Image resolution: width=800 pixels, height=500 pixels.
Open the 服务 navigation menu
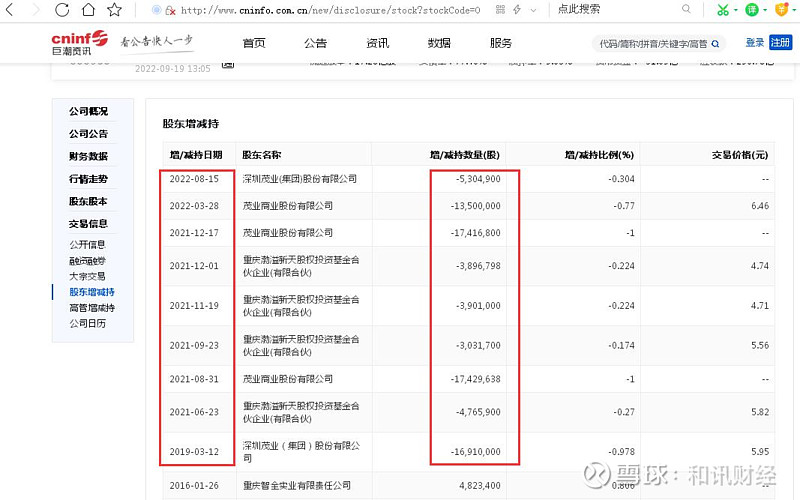click(501, 43)
